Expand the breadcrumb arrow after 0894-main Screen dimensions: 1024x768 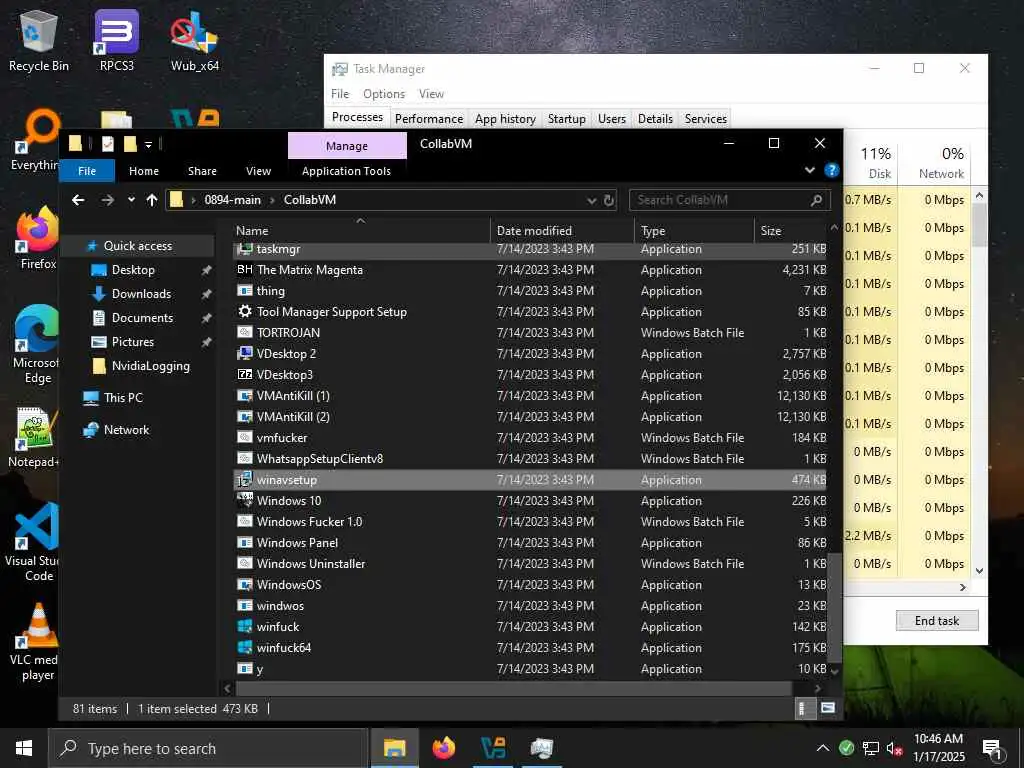point(272,200)
